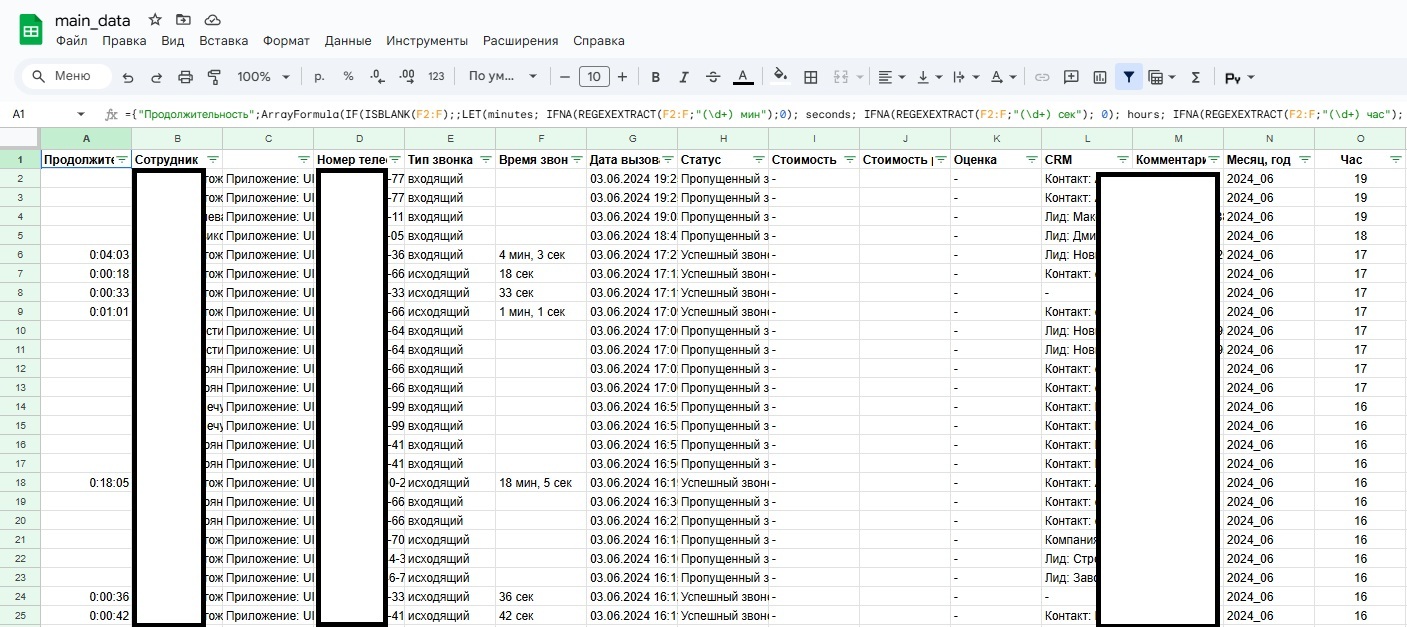Click the Insert chart icon

point(1100,77)
